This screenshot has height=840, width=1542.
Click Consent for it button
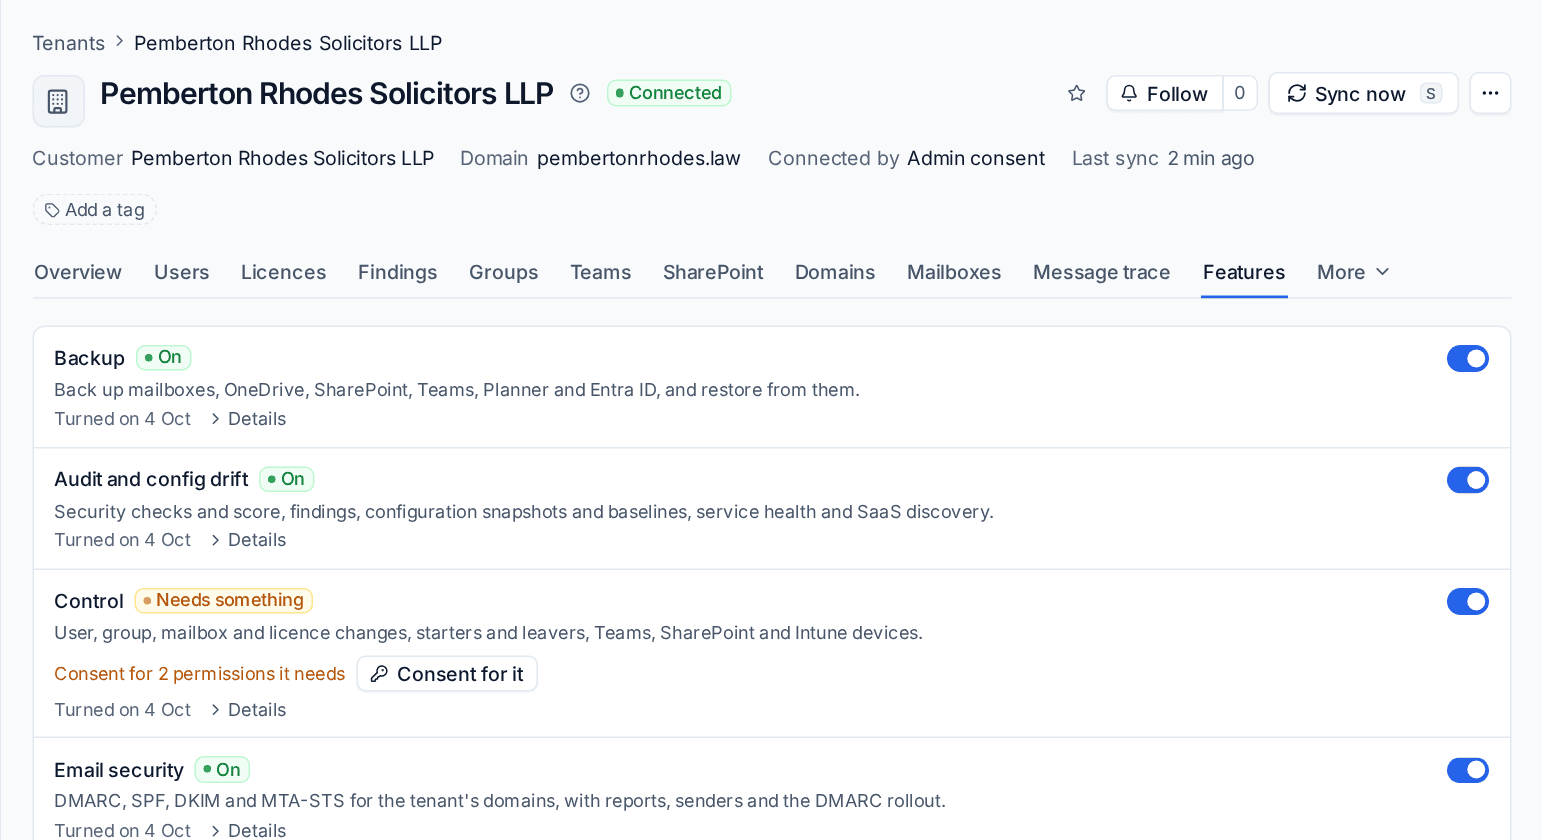447,674
